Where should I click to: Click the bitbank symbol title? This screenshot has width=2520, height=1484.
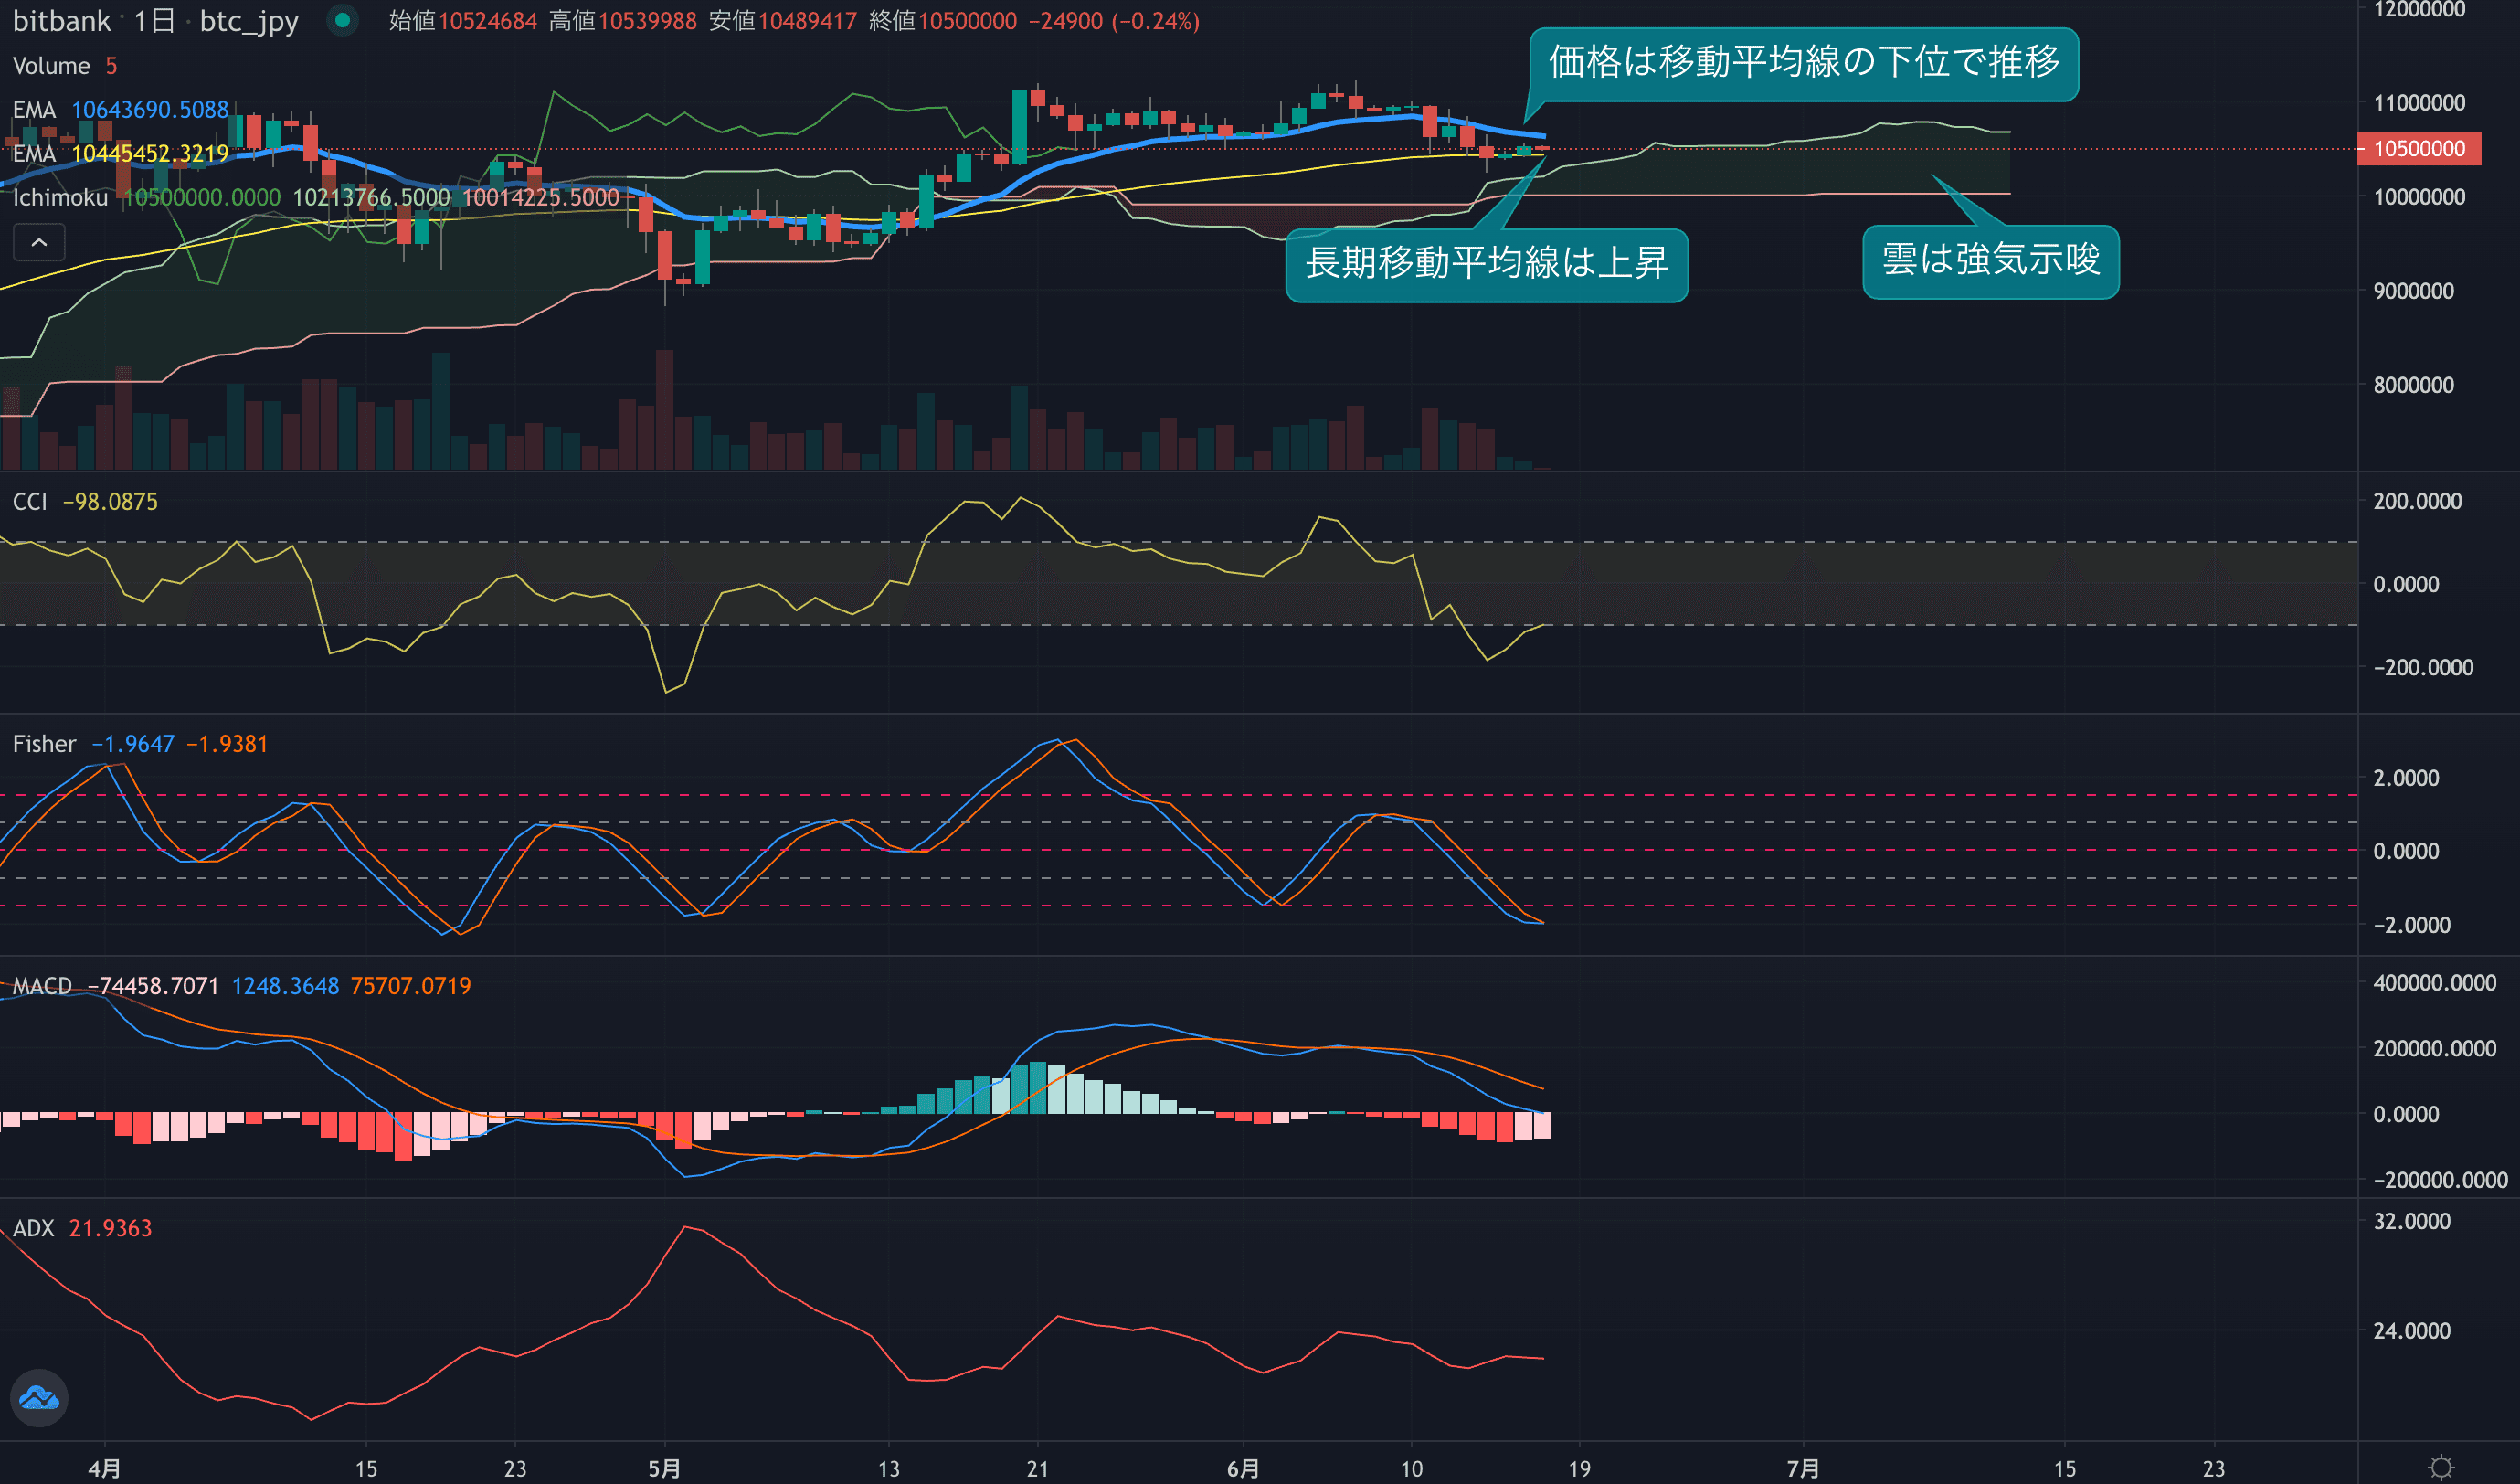[62, 21]
